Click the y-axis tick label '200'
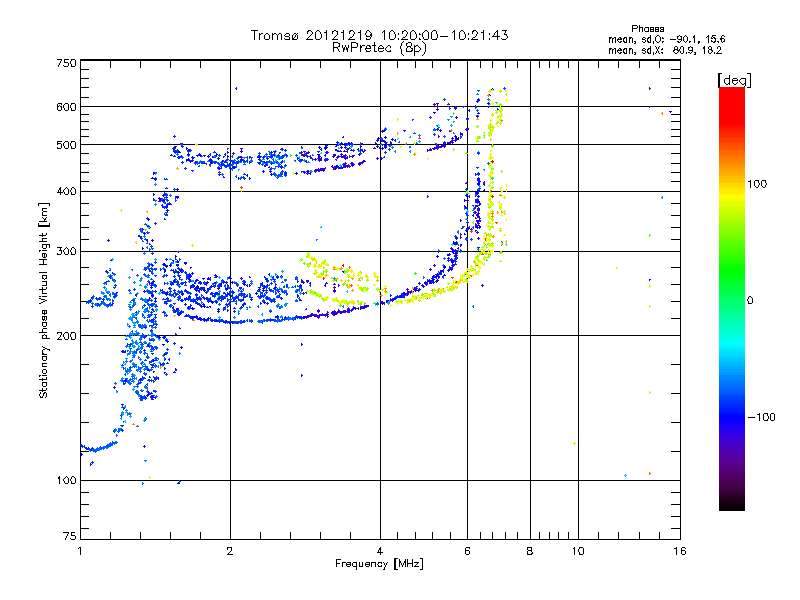Screen dimensions: 800x600 pos(66,336)
